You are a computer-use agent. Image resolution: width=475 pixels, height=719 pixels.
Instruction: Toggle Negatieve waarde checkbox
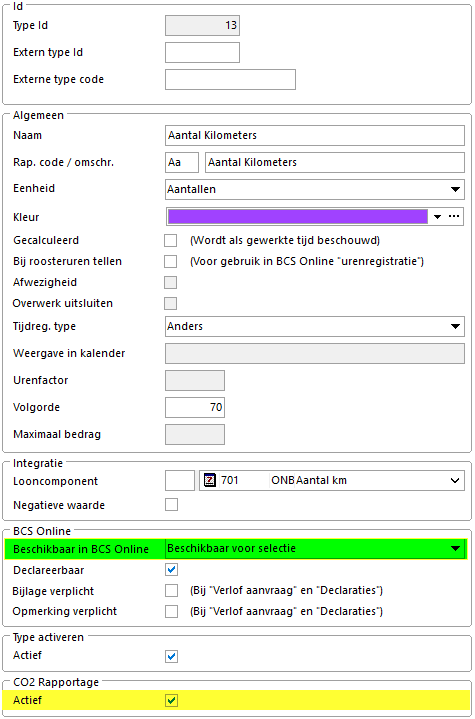pyautogui.click(x=171, y=505)
